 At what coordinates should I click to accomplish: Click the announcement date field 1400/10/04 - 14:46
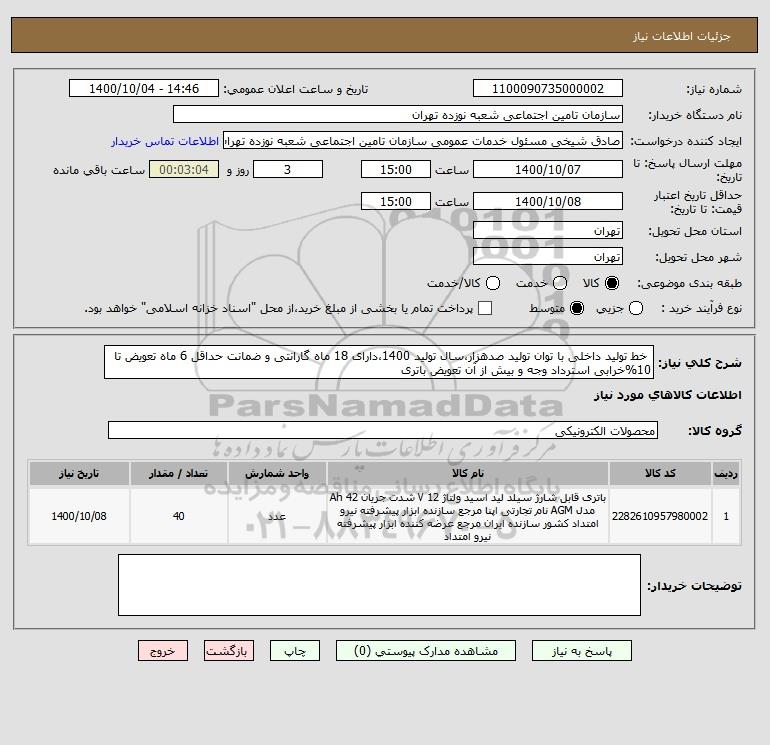[144, 88]
